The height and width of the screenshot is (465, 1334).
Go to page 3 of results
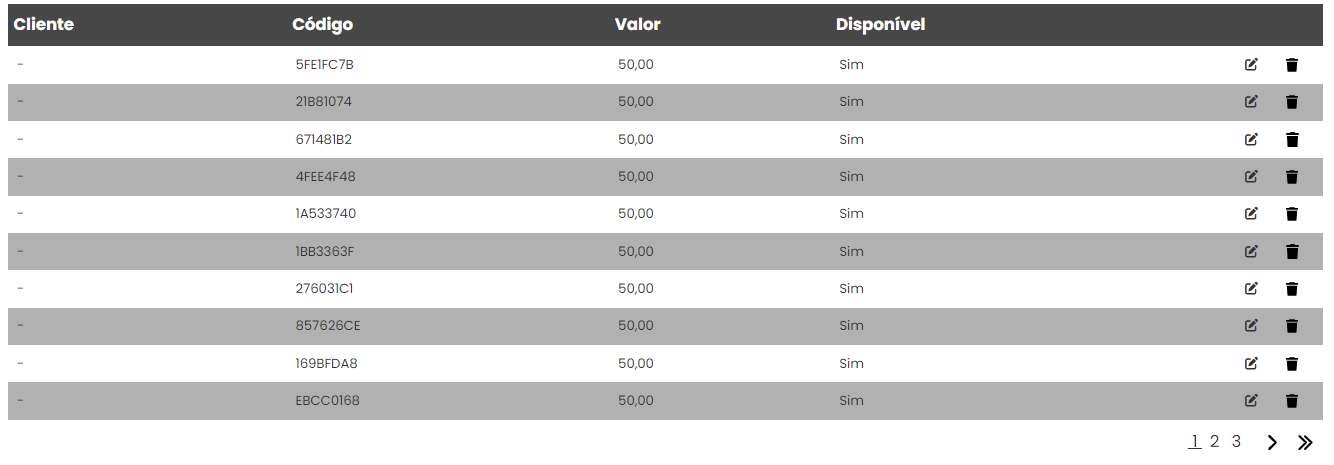tap(1236, 441)
